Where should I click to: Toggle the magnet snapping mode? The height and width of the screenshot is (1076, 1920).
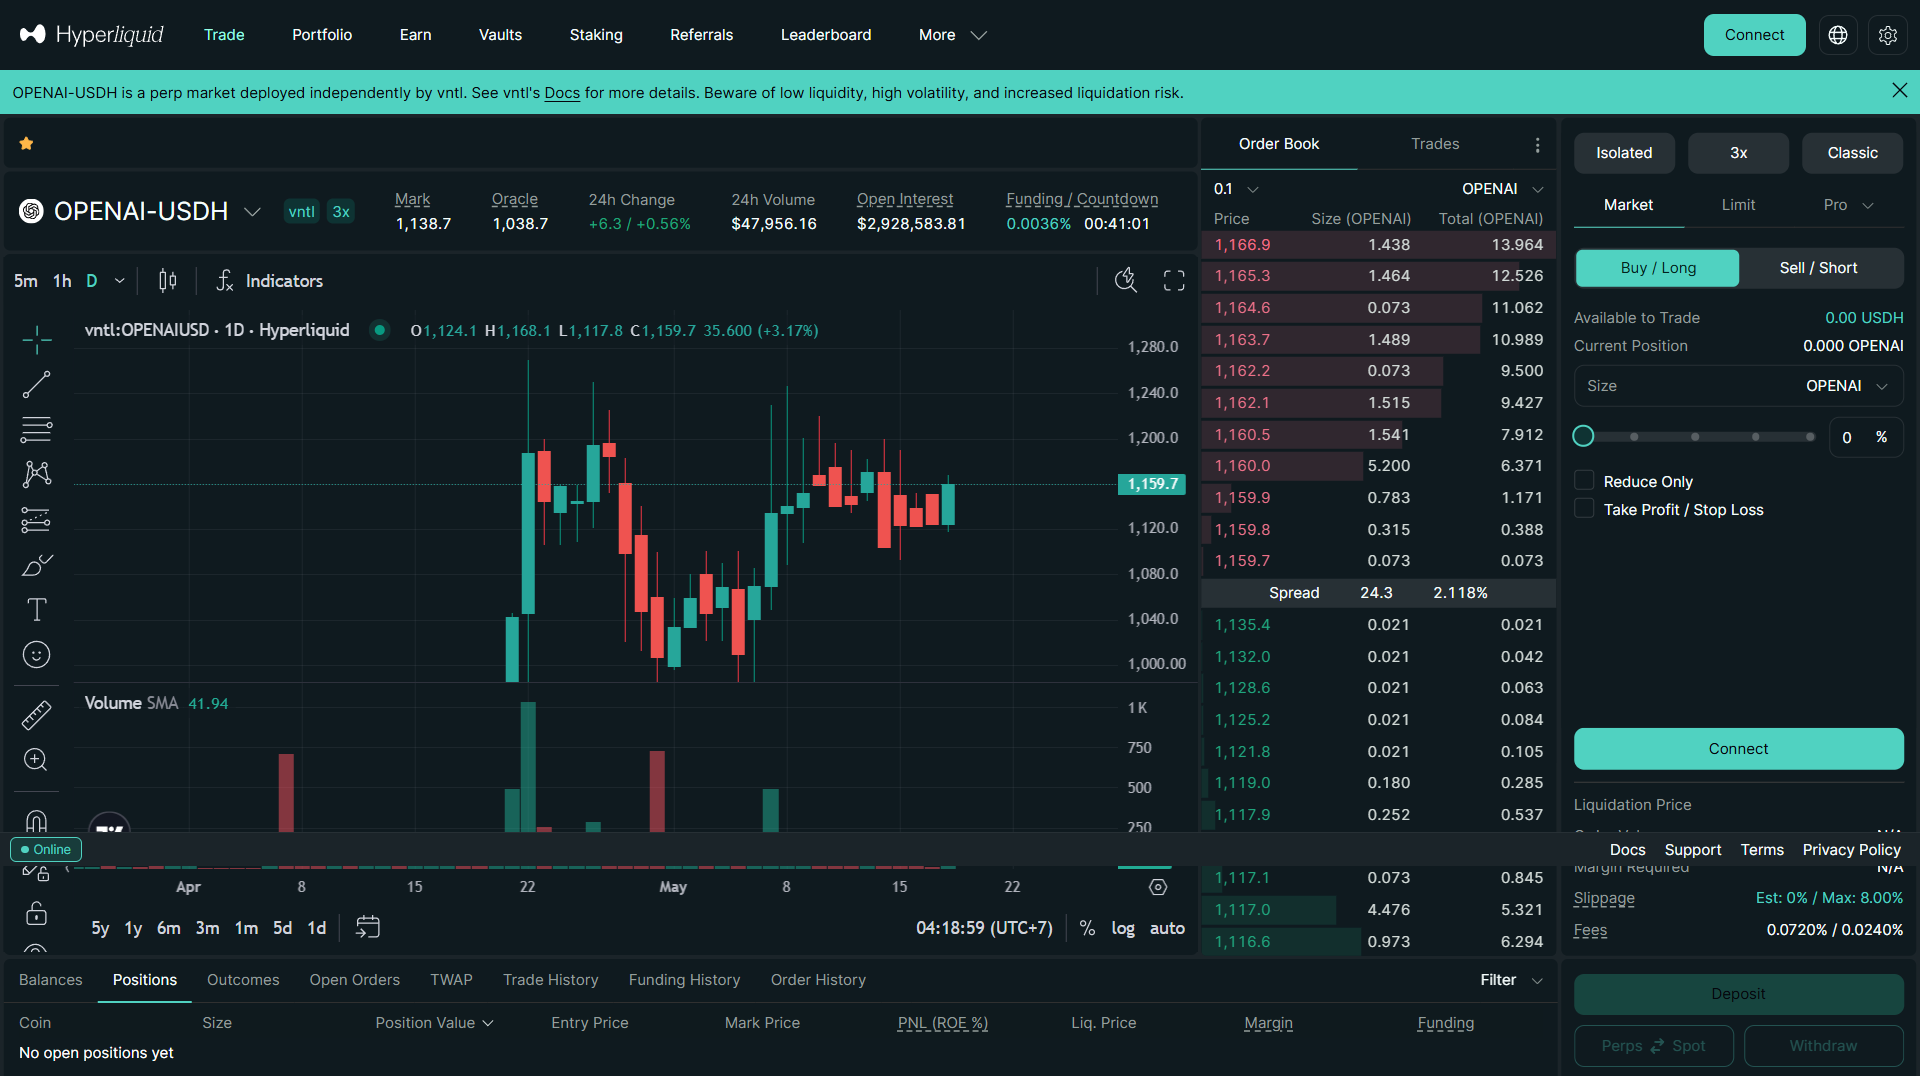pyautogui.click(x=37, y=820)
